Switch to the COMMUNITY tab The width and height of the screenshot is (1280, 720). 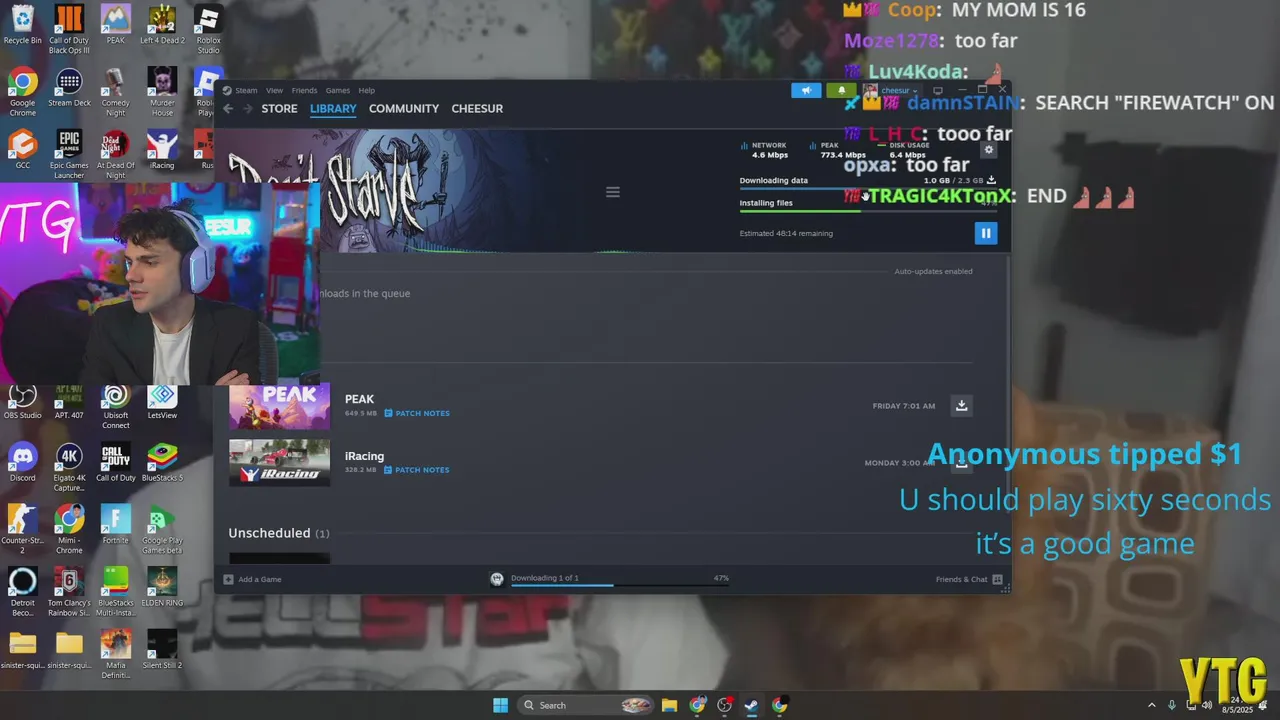404,108
